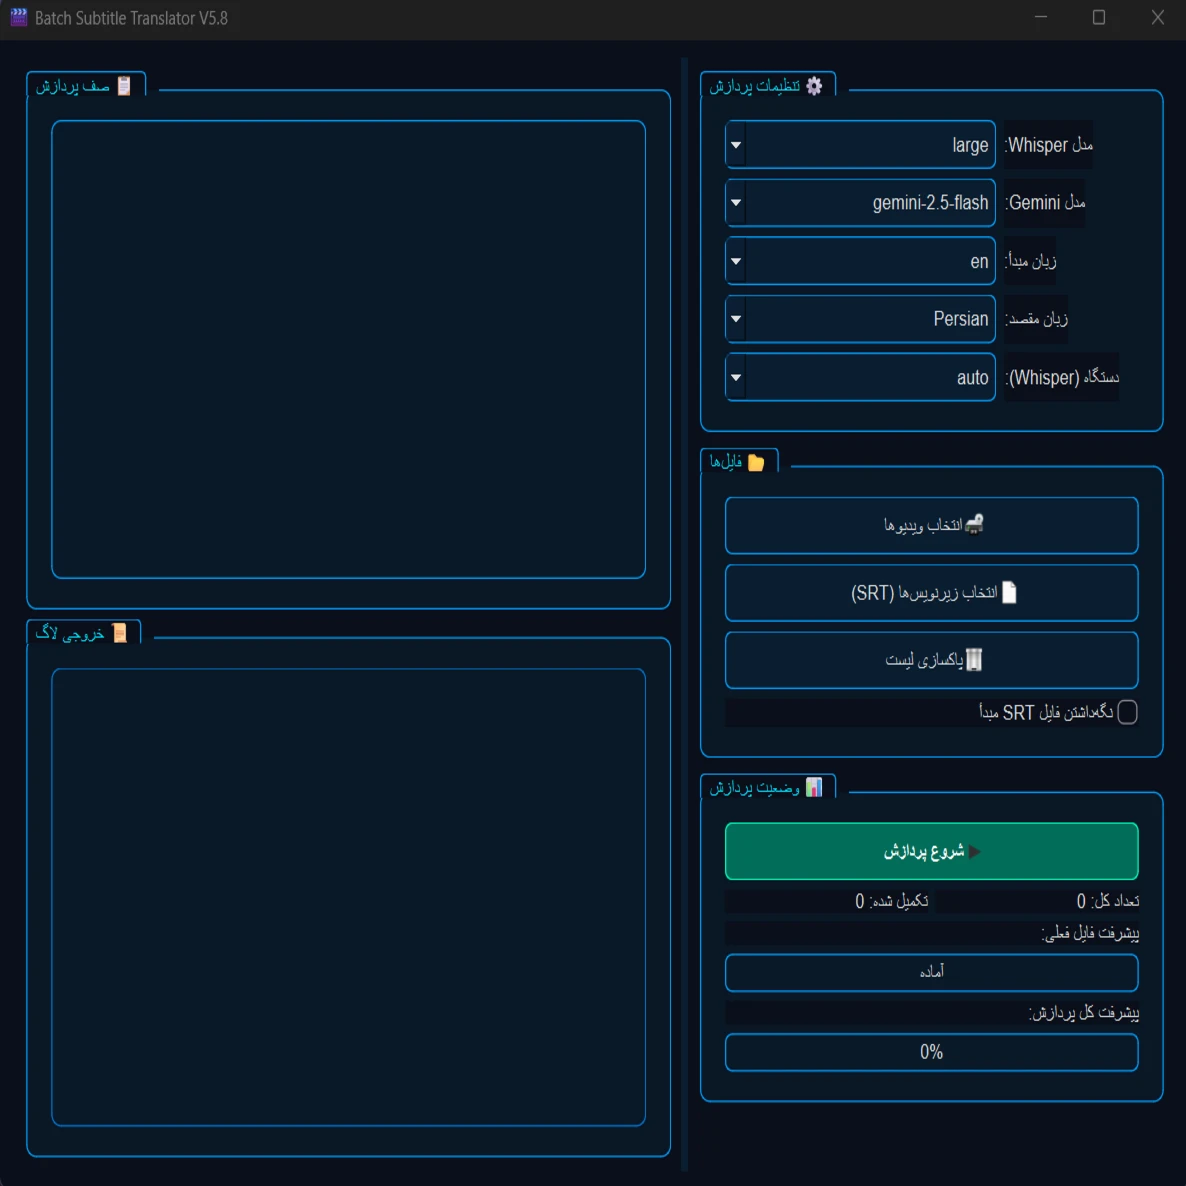Click inside the processing queue list area
Viewport: 1186px width, 1186px height.
[348, 349]
